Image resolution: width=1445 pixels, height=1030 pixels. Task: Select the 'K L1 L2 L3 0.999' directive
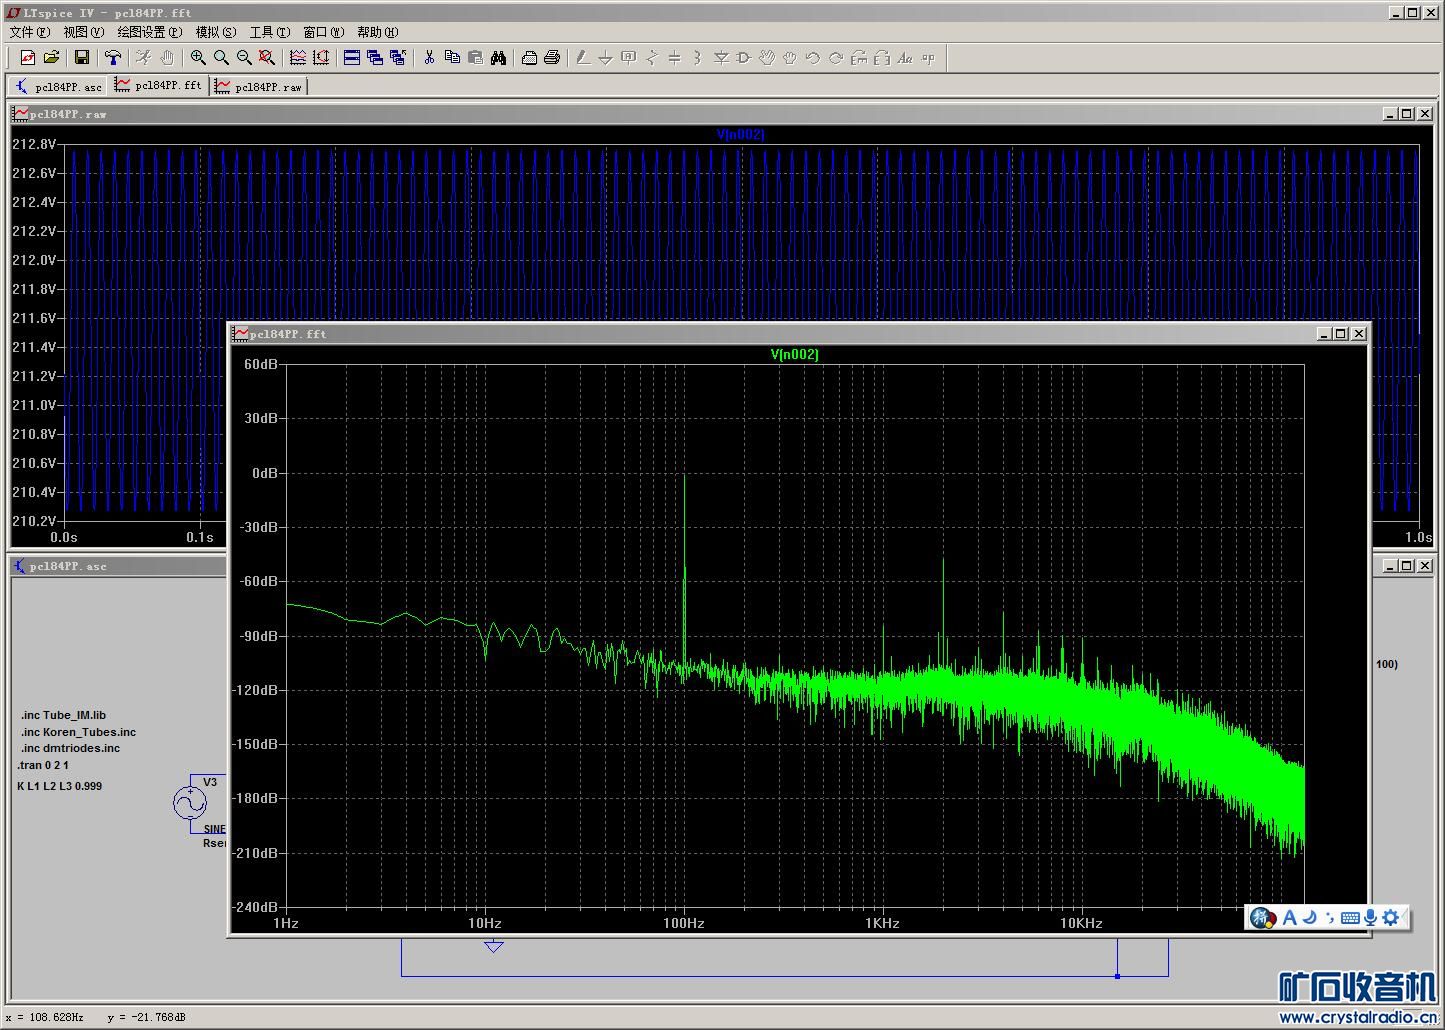coord(60,786)
